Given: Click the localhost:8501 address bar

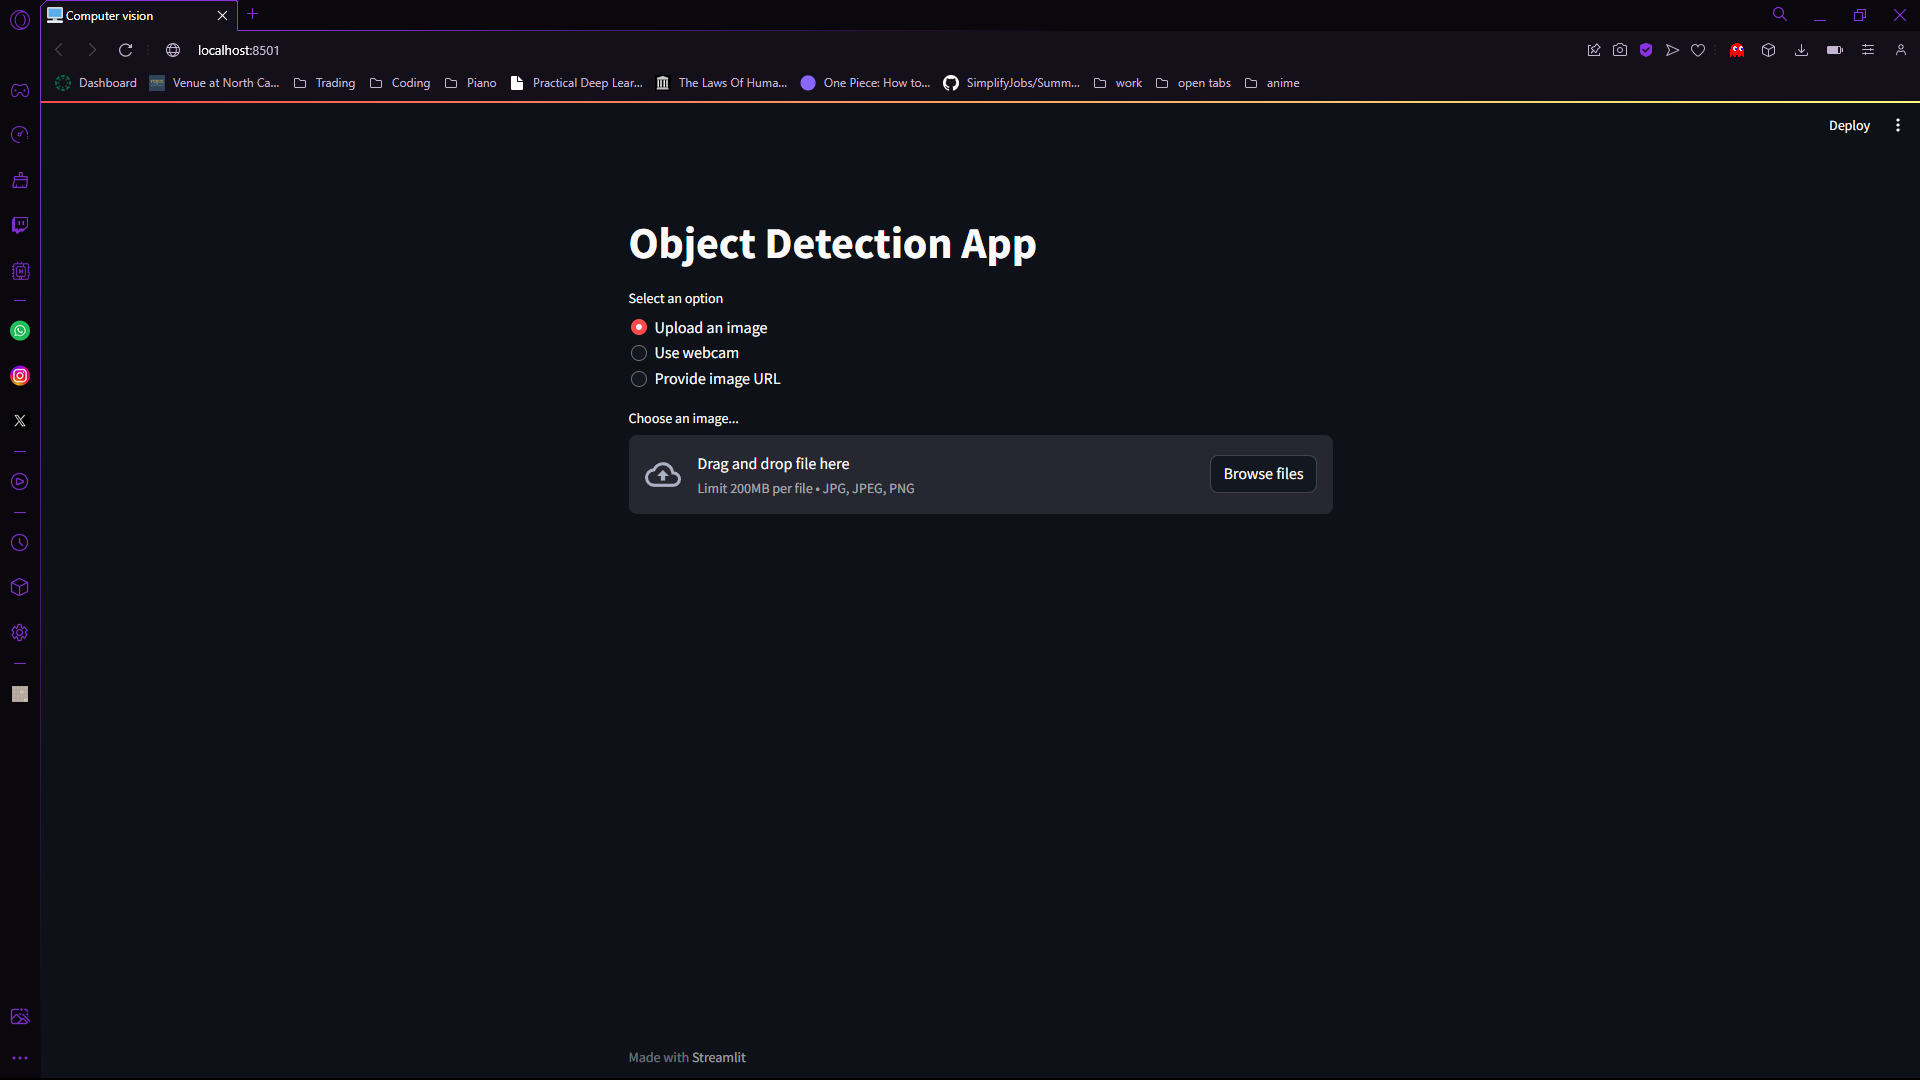Looking at the screenshot, I should point(238,50).
